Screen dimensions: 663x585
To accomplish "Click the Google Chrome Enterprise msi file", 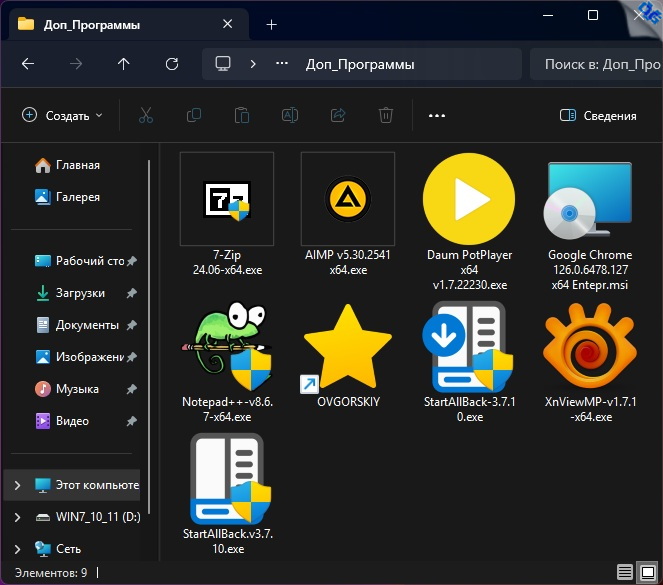I will click(x=589, y=199).
